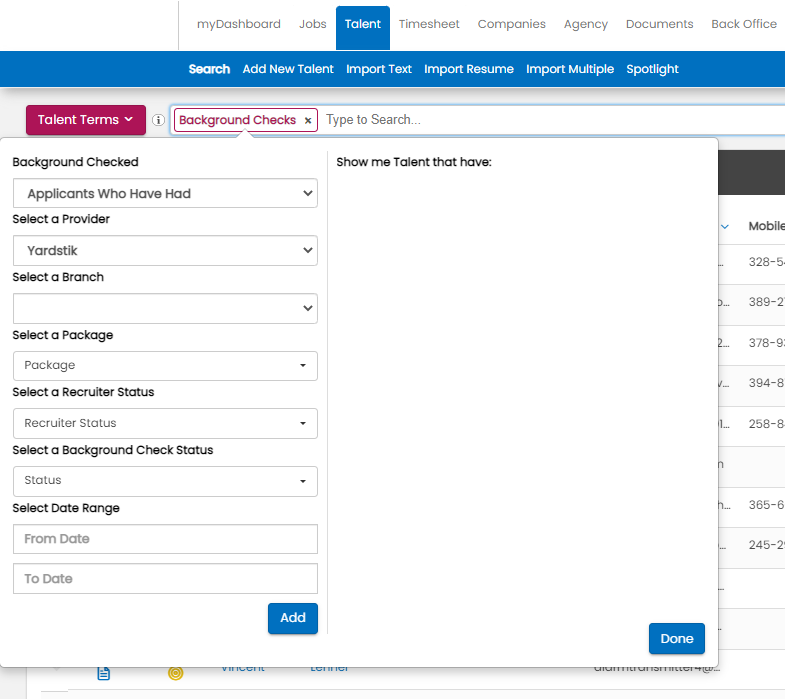Click the document icon in bottom row

point(104,673)
